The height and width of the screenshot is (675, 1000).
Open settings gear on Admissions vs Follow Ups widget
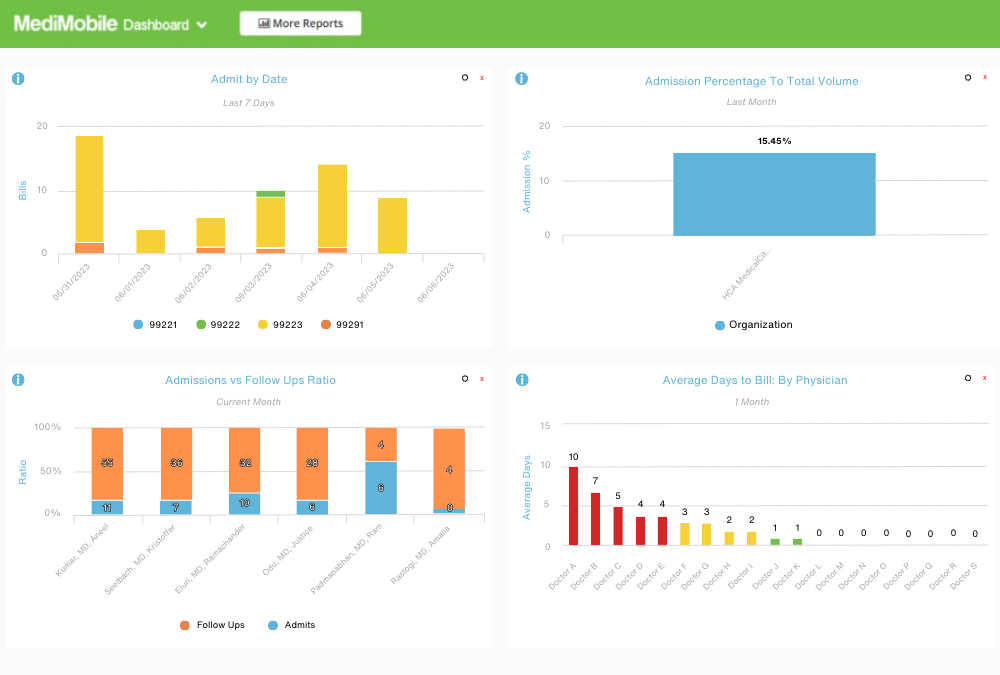tap(464, 378)
